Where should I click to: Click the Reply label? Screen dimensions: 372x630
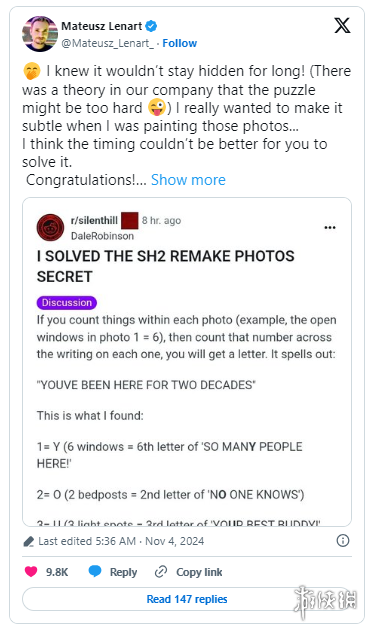[123, 572]
